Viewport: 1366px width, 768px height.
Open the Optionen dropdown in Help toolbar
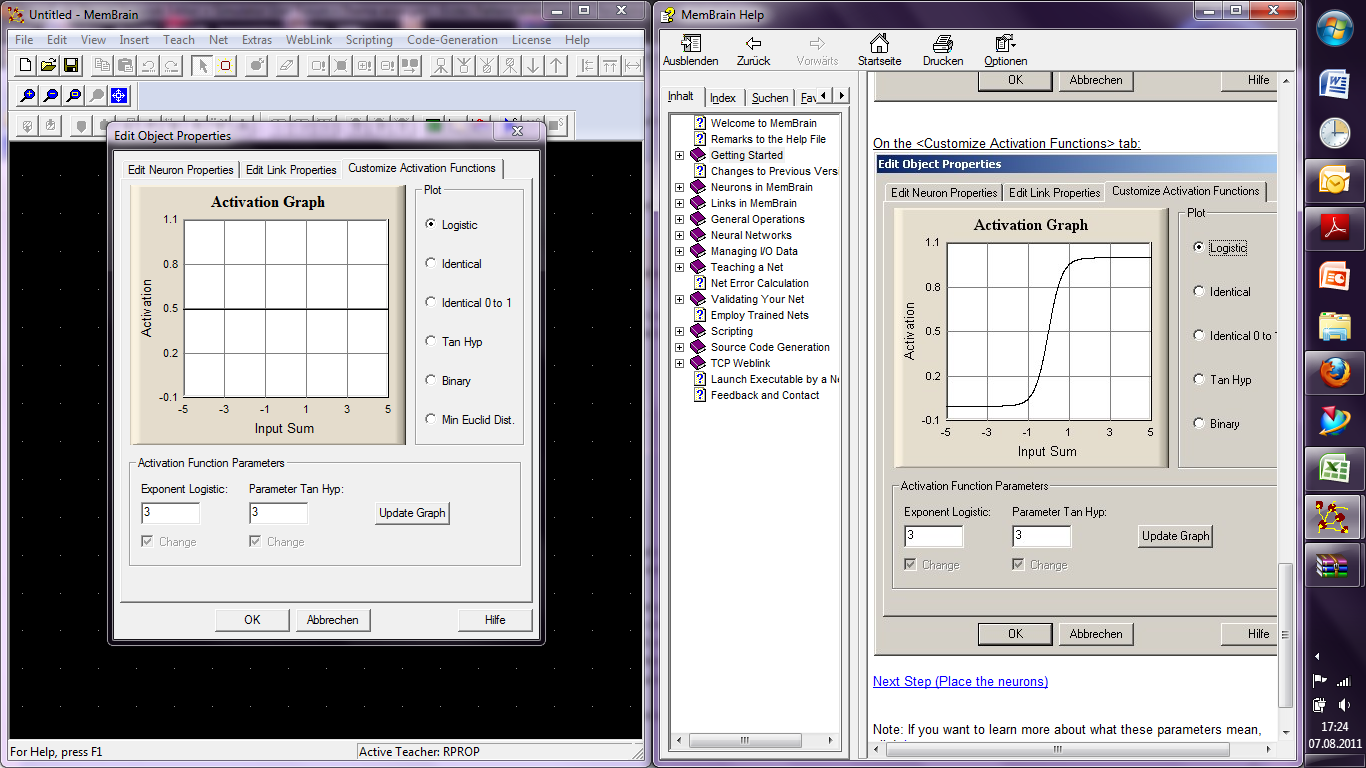tap(1005, 50)
